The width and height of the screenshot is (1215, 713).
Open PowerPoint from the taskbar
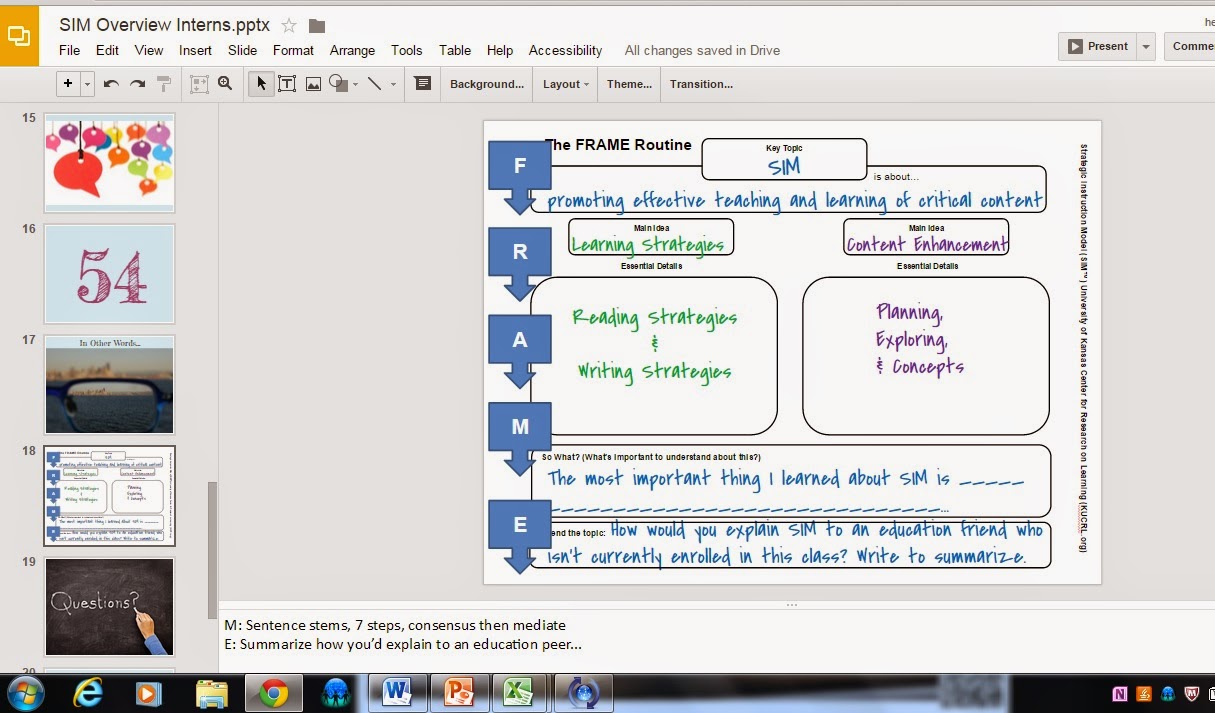click(458, 692)
